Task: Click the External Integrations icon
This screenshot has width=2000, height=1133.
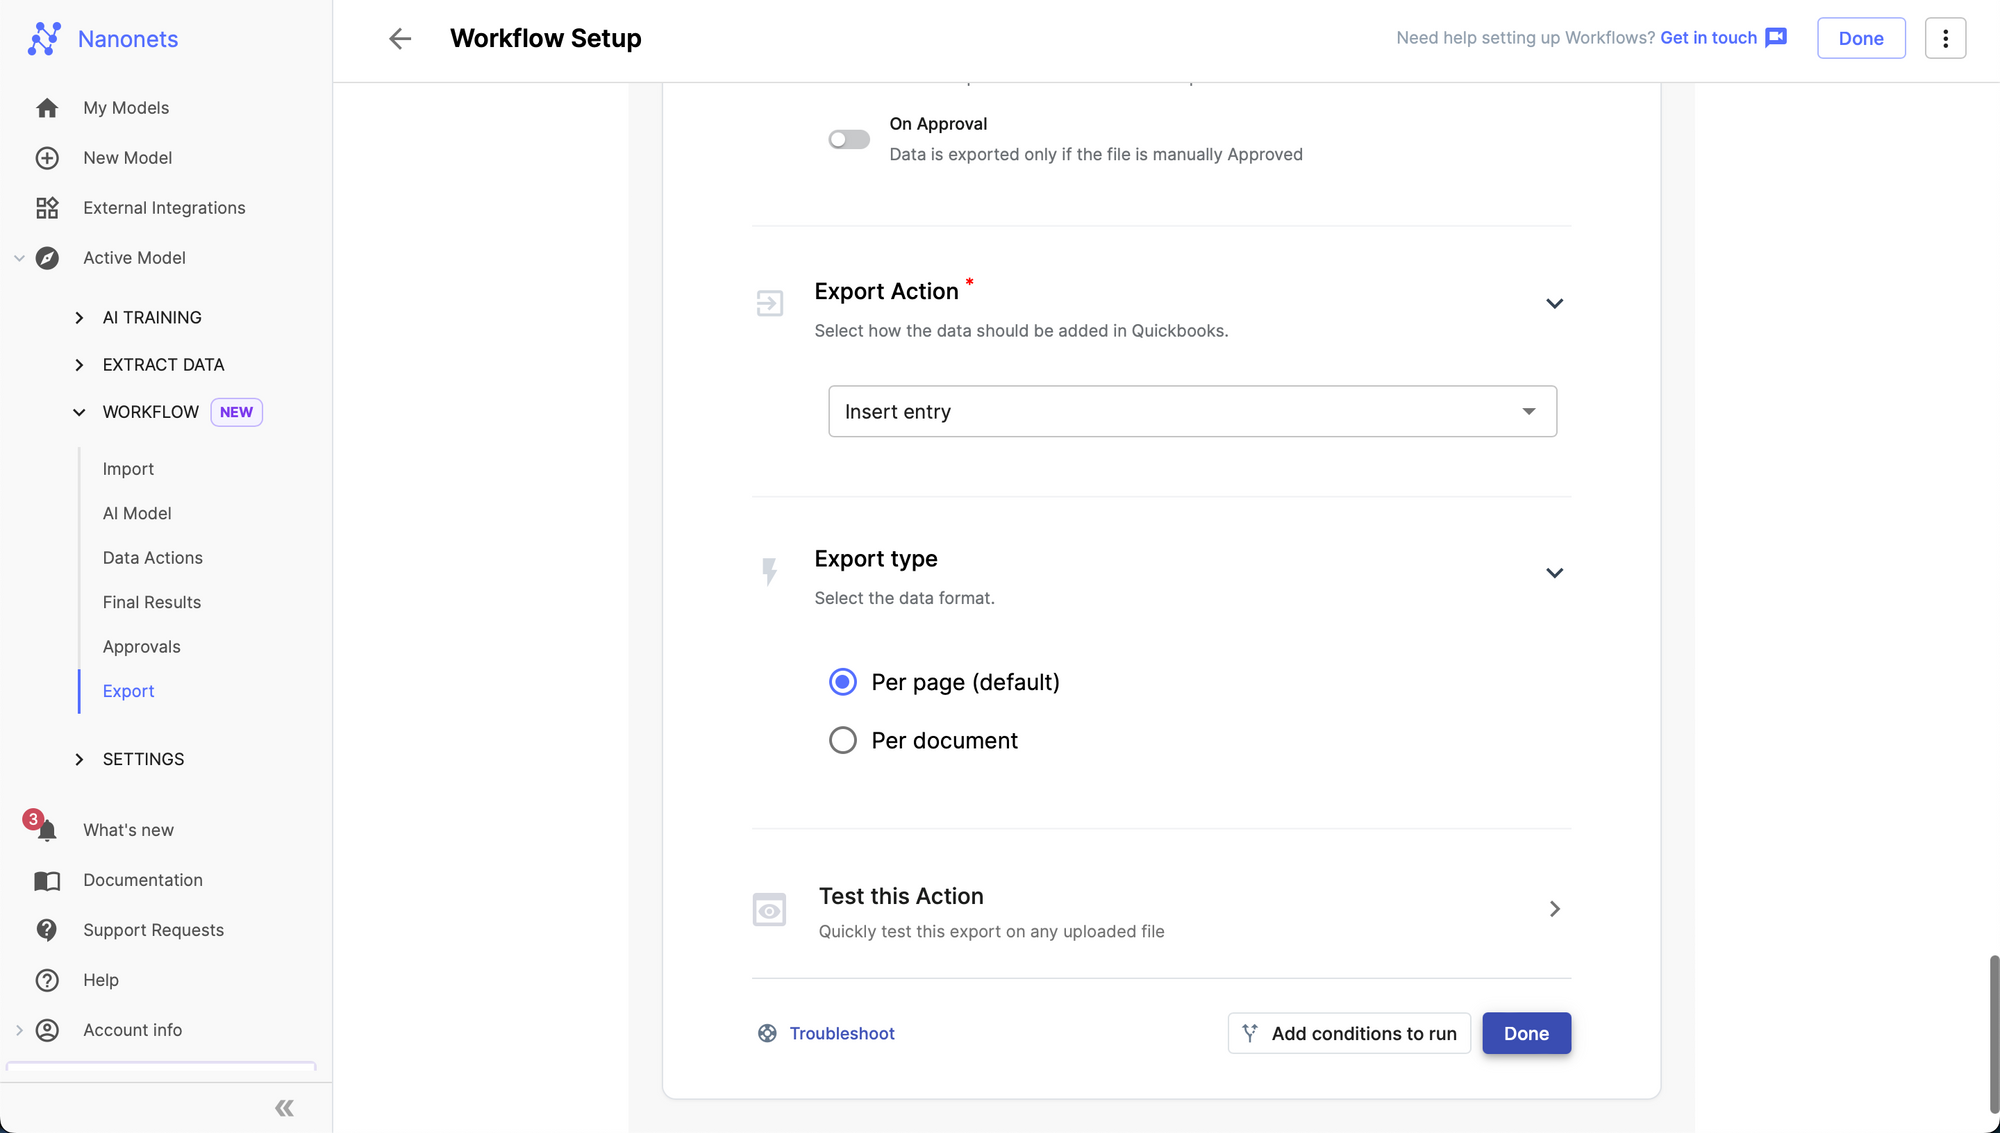Action: 47,208
